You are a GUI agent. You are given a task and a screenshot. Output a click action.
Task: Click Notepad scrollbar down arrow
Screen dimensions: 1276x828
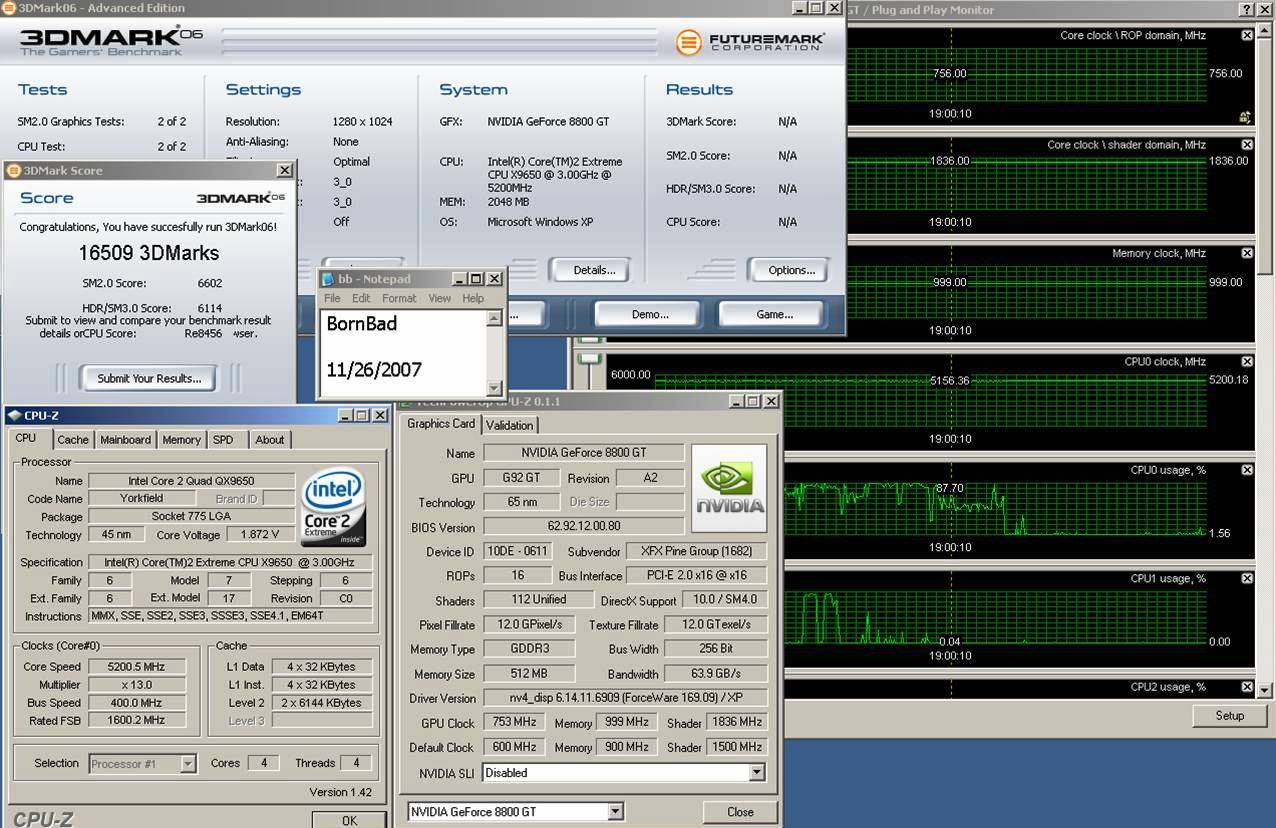click(x=494, y=388)
